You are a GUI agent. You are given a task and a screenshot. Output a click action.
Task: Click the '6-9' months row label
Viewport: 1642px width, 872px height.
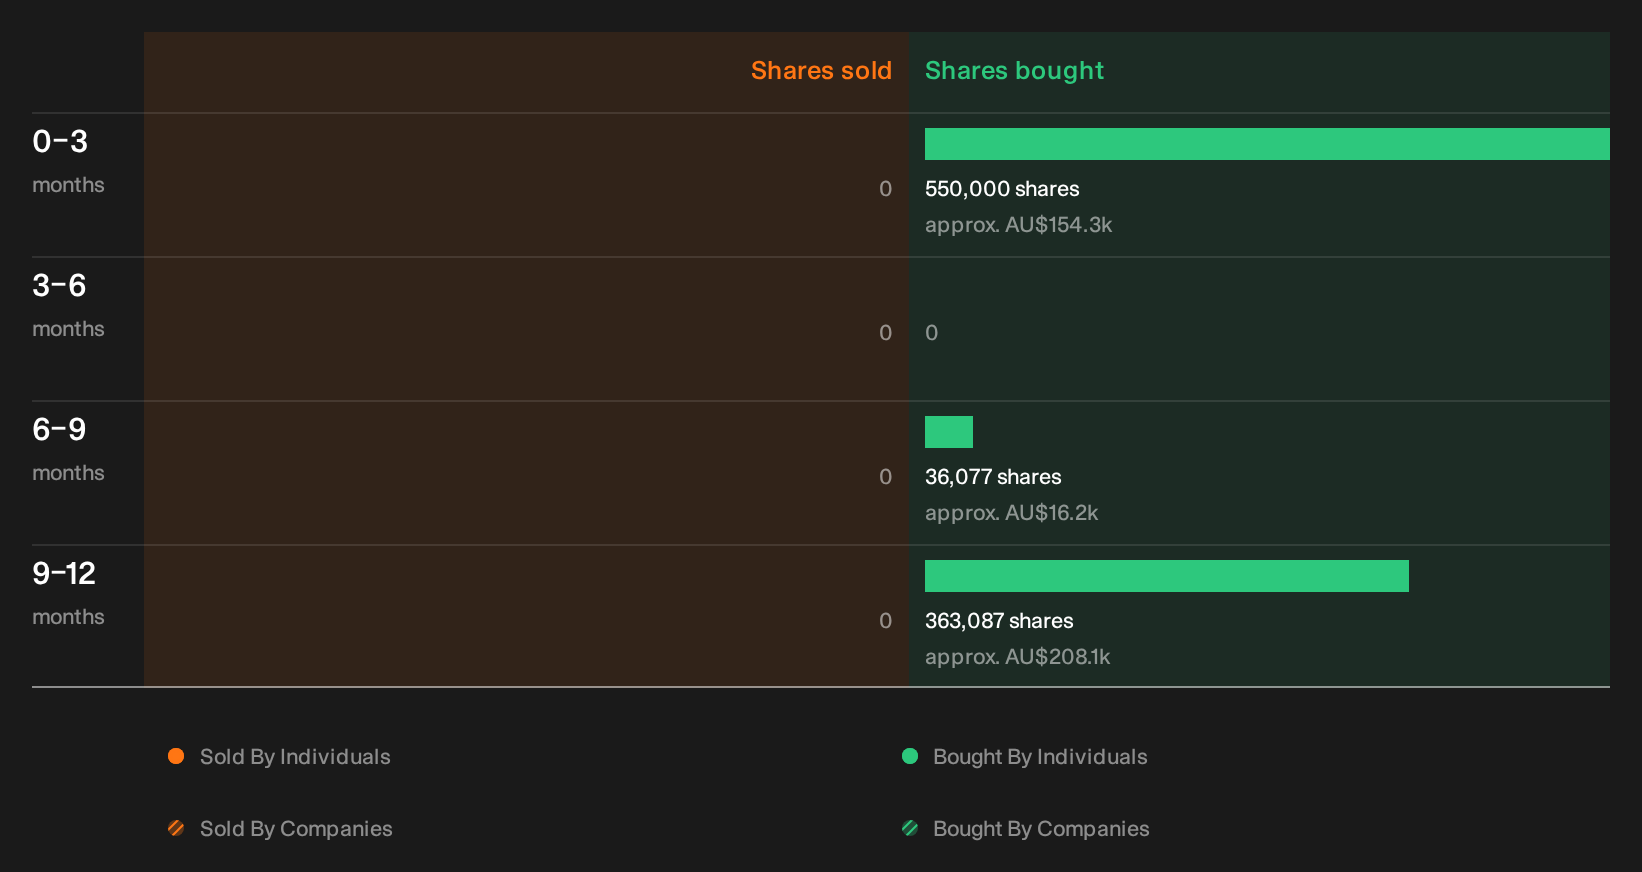(x=59, y=430)
